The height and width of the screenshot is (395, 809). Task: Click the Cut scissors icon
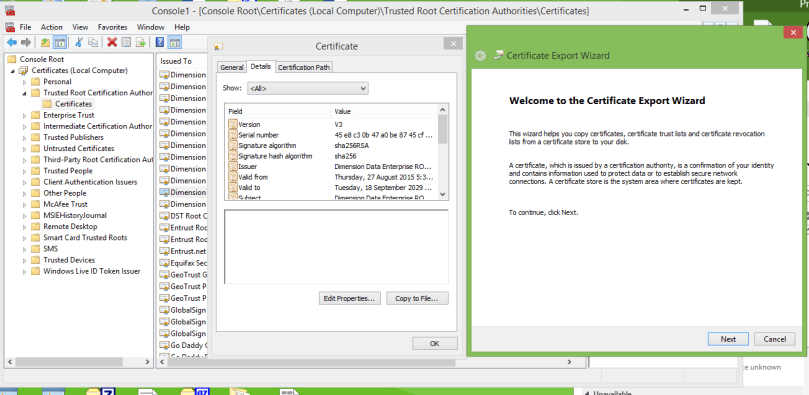[x=79, y=43]
